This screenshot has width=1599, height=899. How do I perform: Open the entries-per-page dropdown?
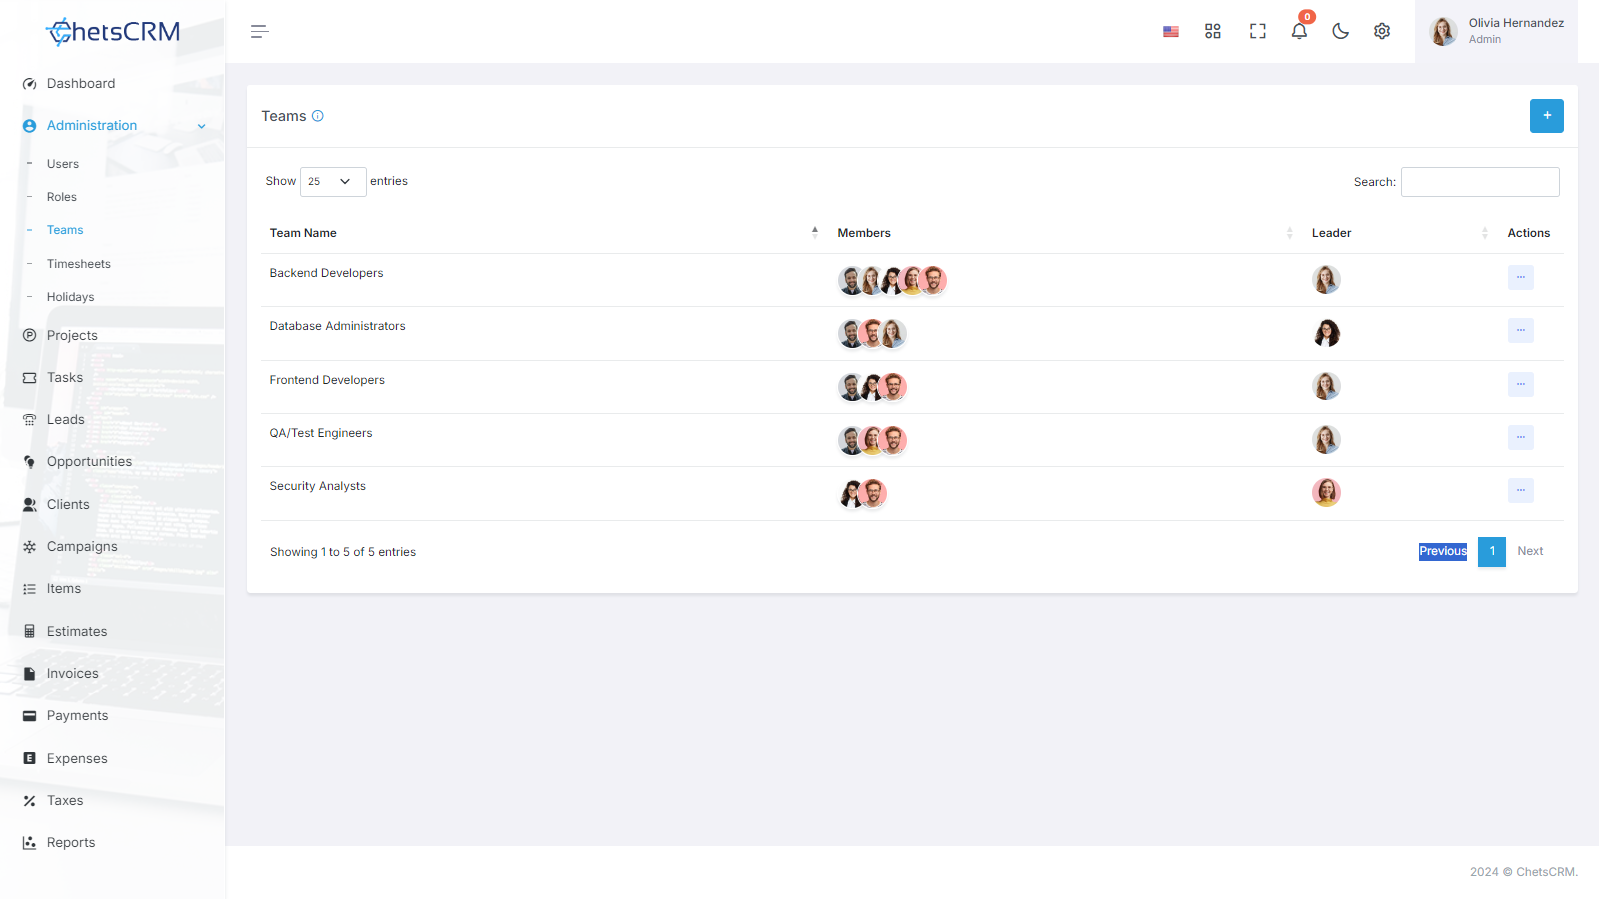(x=333, y=182)
